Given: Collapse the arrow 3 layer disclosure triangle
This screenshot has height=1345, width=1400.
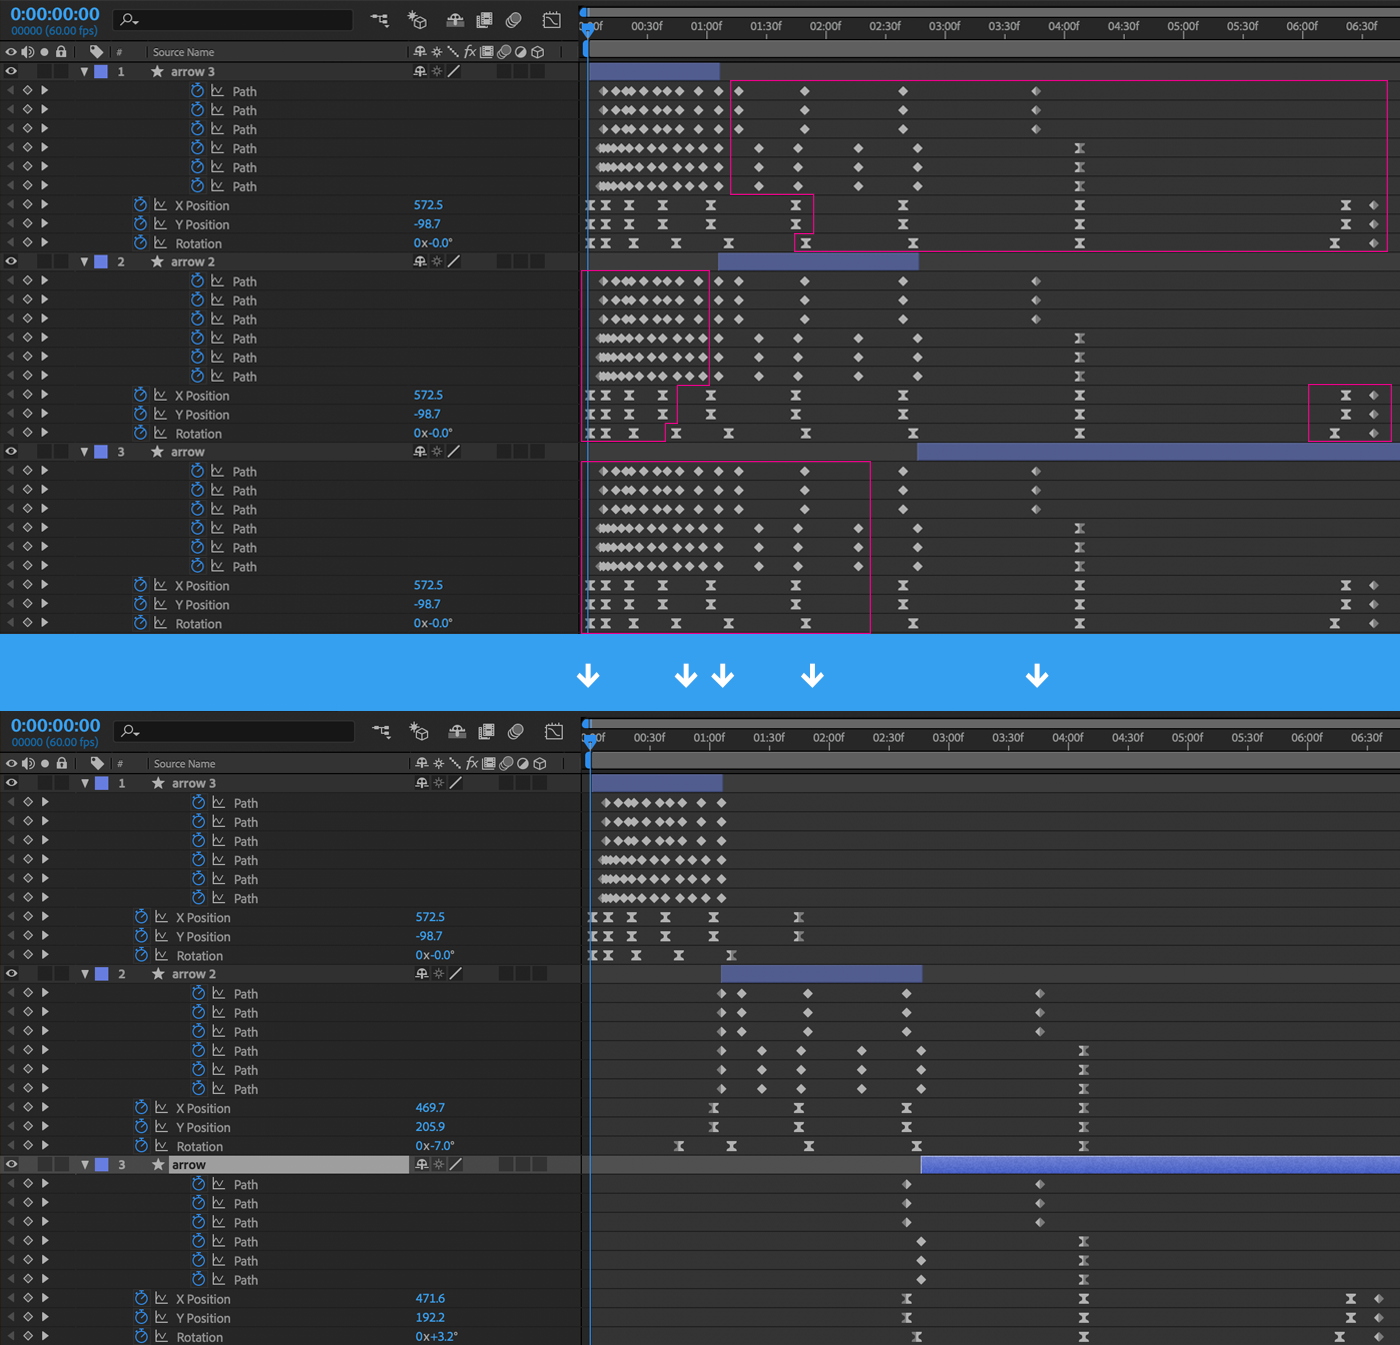Looking at the screenshot, I should [85, 71].
